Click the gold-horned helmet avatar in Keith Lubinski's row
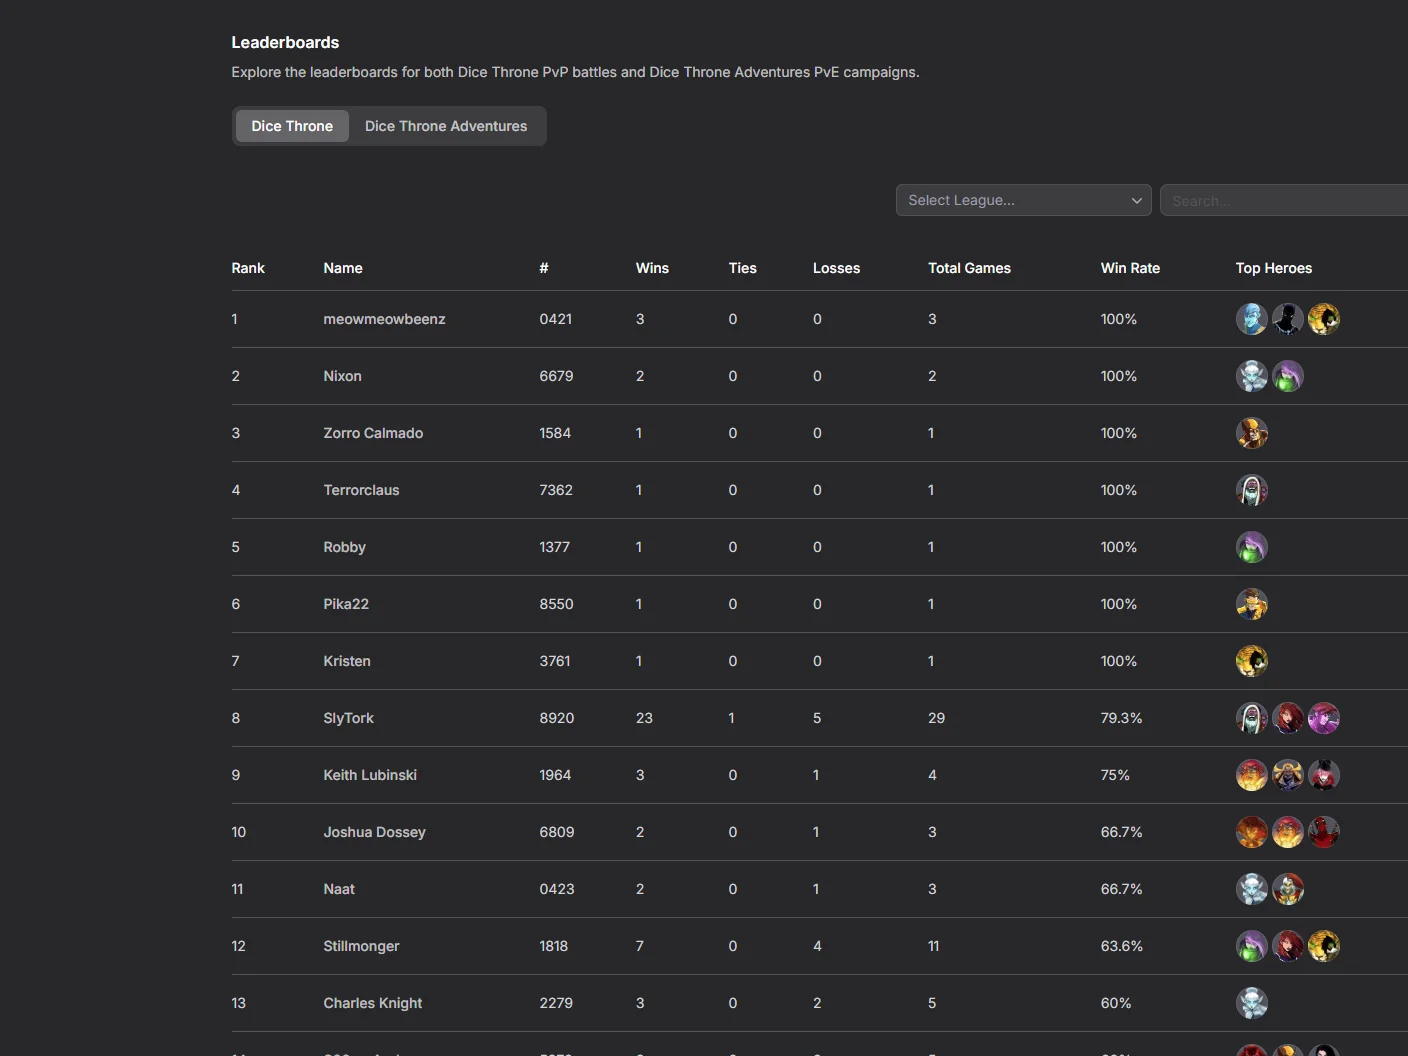The height and width of the screenshot is (1056, 1408). coord(1288,775)
